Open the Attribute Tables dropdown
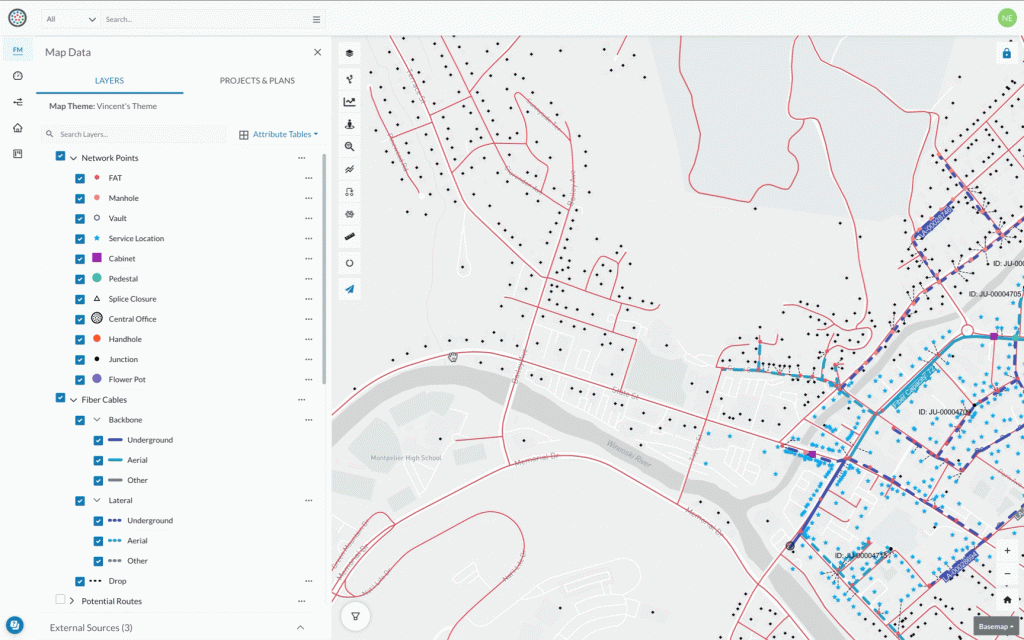Image resolution: width=1024 pixels, height=640 pixels. [278, 135]
